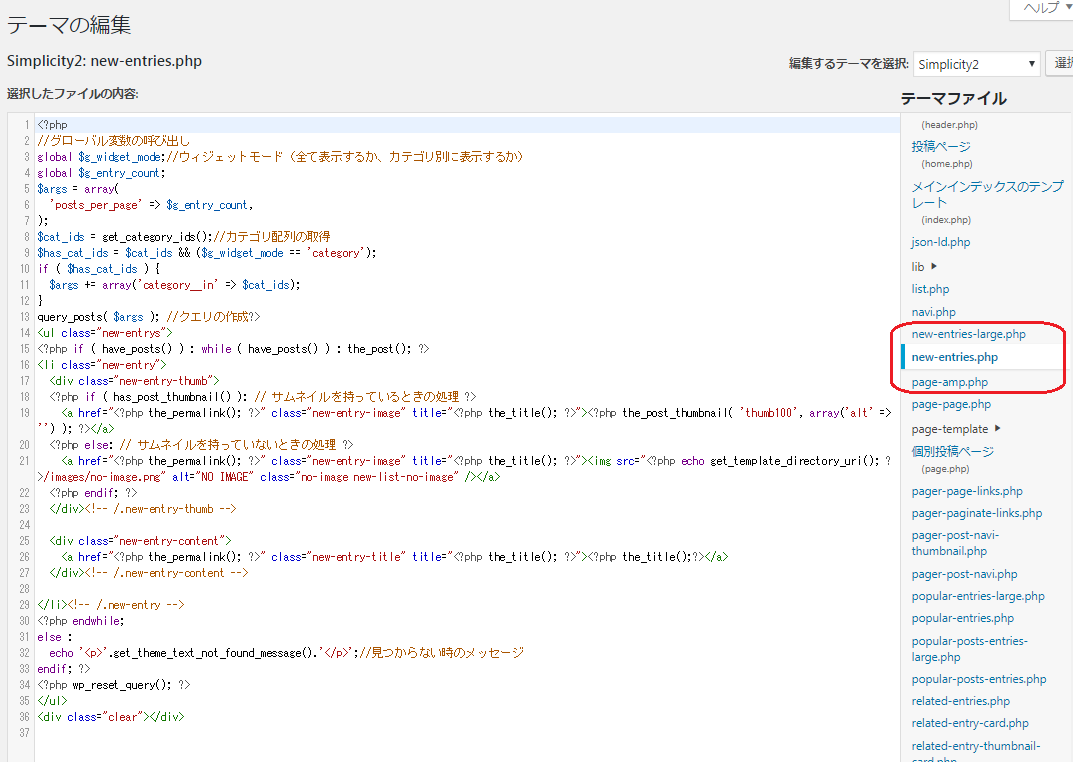Open メインインデックスのテンプレート index.php file
The height and width of the screenshot is (762, 1073).
[987, 194]
